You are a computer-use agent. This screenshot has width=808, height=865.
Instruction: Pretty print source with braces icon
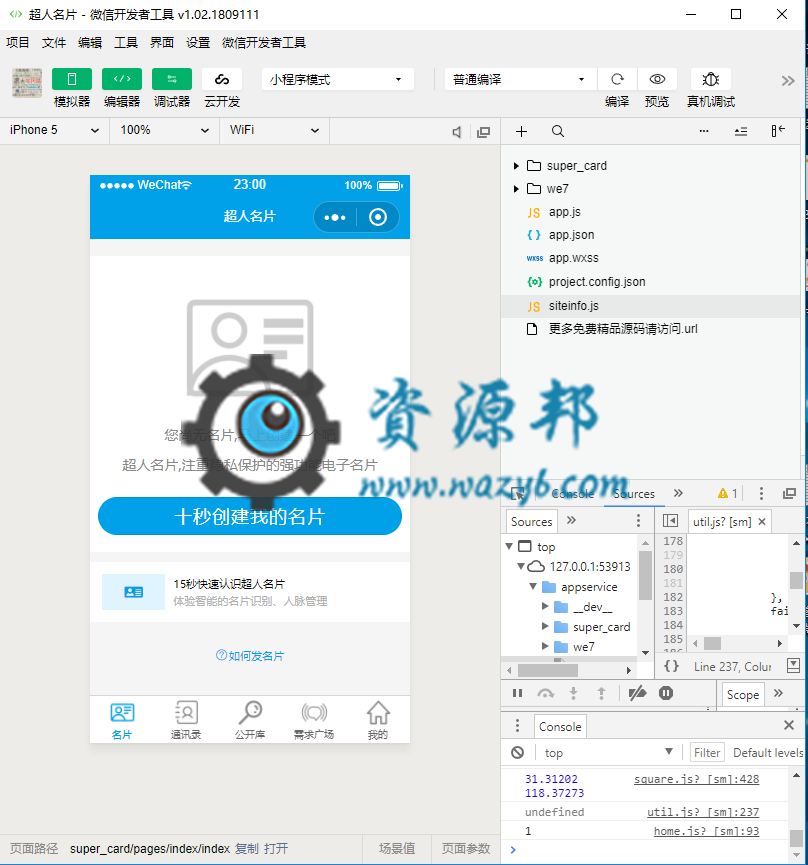pos(671,666)
